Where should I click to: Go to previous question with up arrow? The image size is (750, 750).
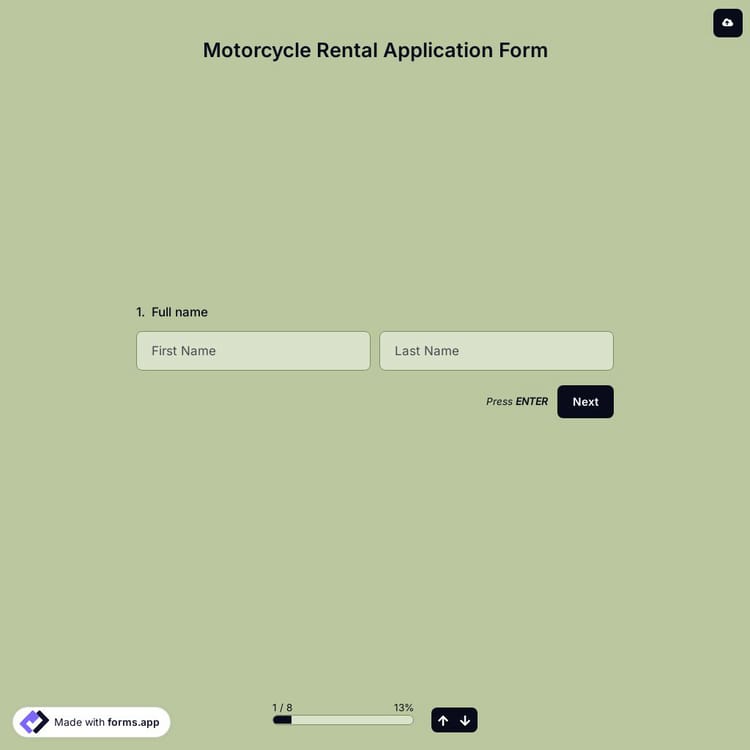coord(443,720)
